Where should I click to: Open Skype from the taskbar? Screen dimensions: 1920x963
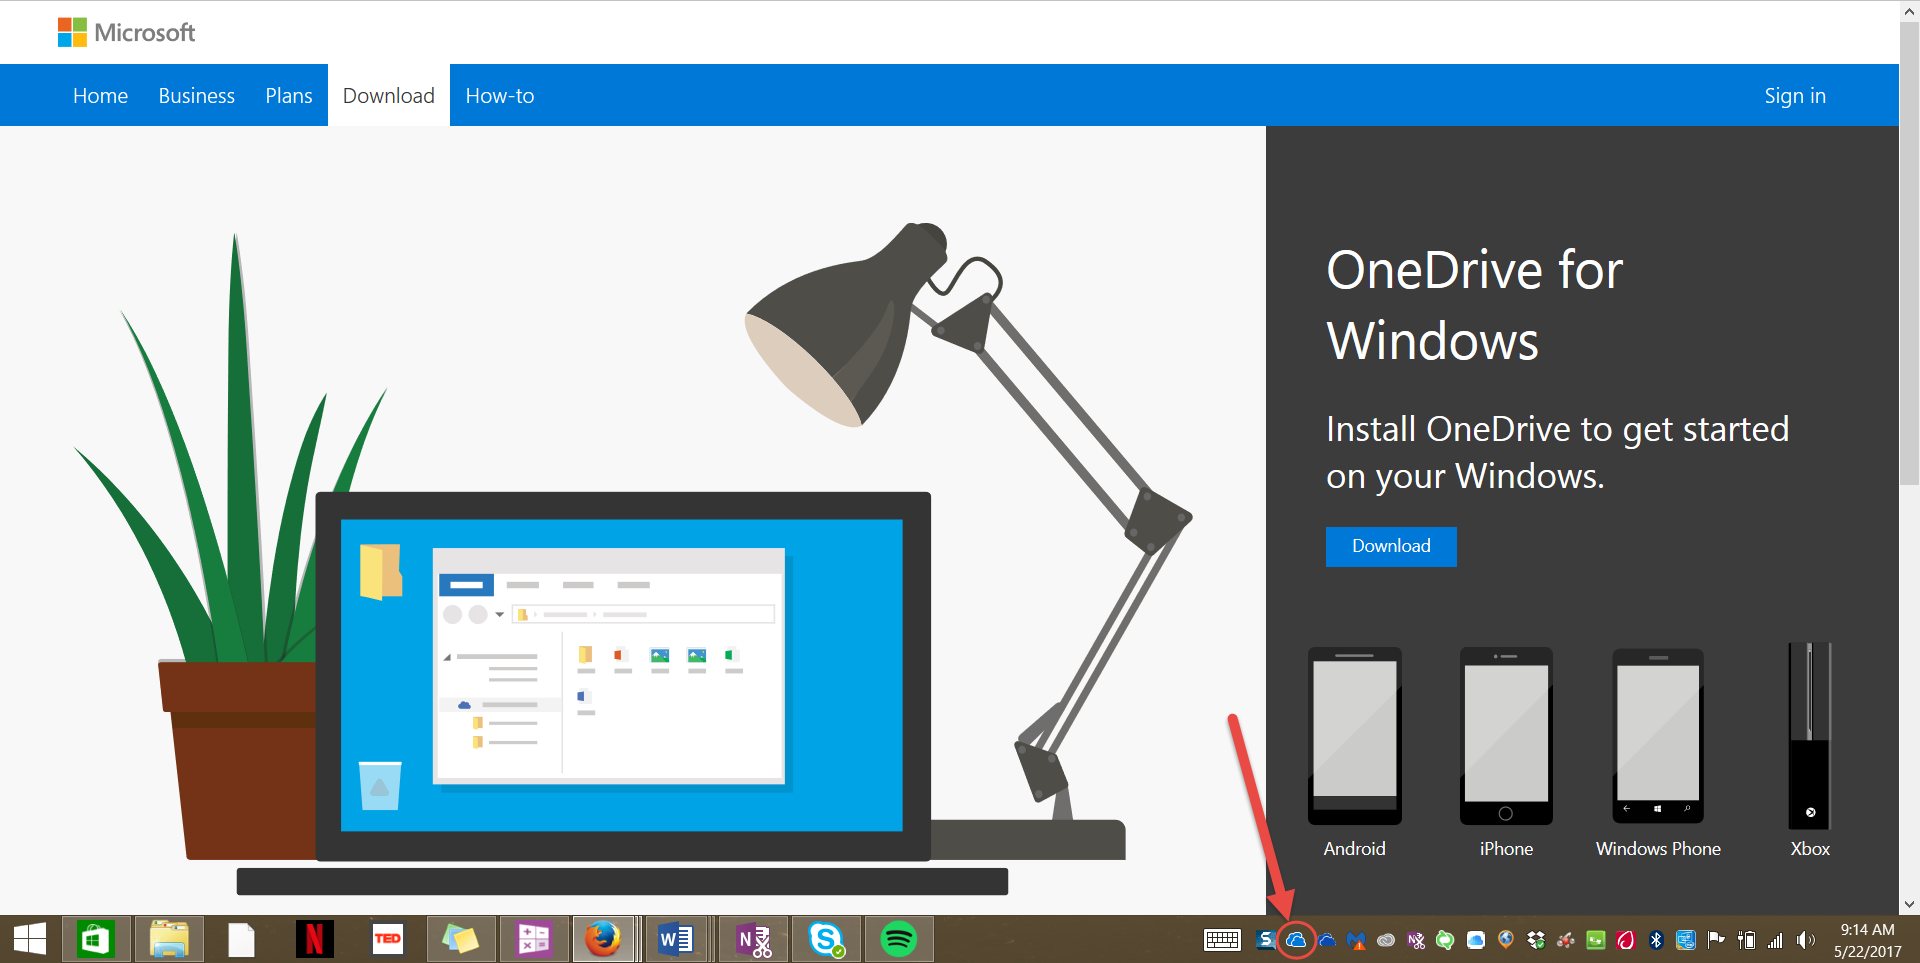tap(826, 939)
